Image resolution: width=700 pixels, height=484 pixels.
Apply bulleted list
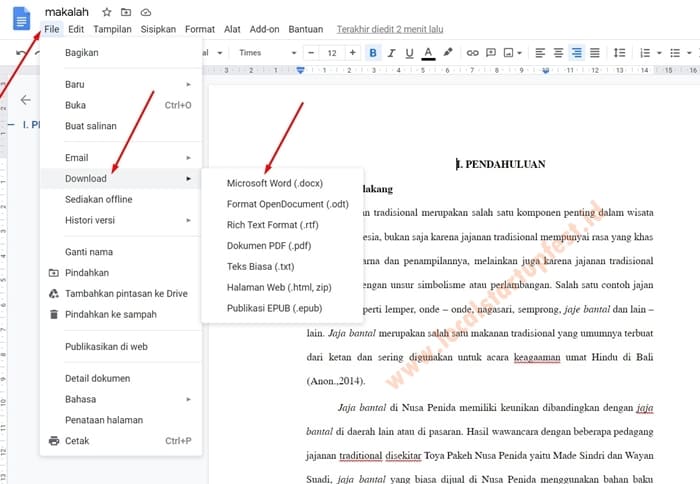pos(675,53)
